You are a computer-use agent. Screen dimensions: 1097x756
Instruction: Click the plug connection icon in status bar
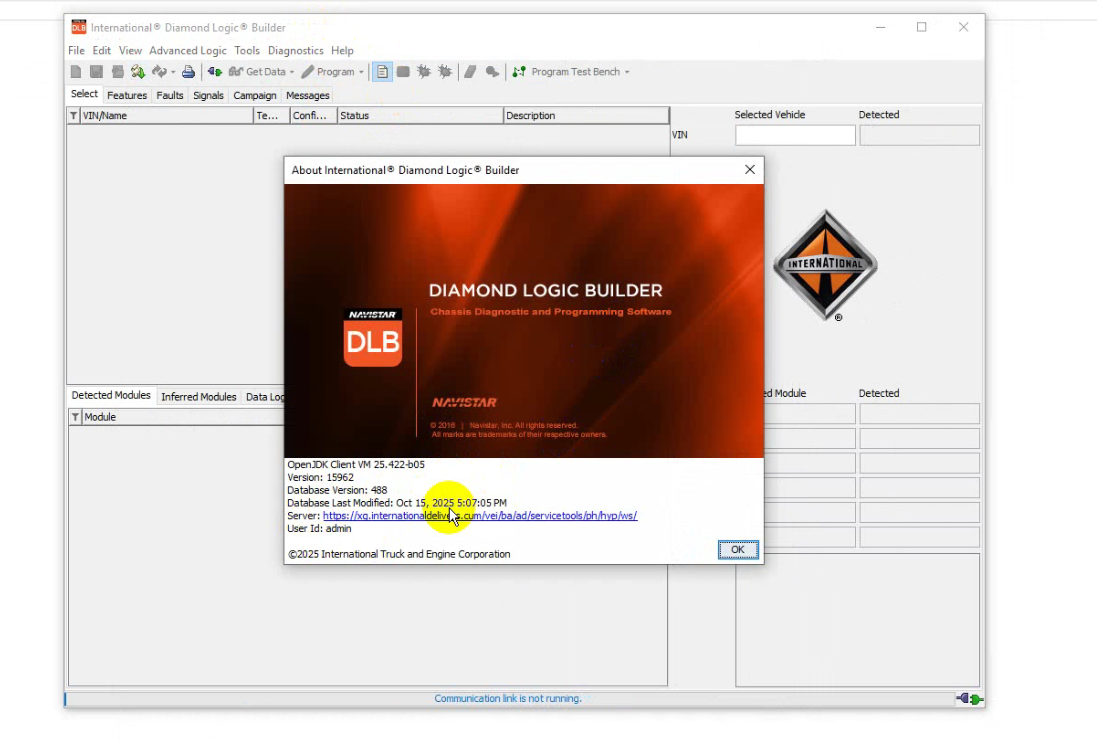click(968, 699)
